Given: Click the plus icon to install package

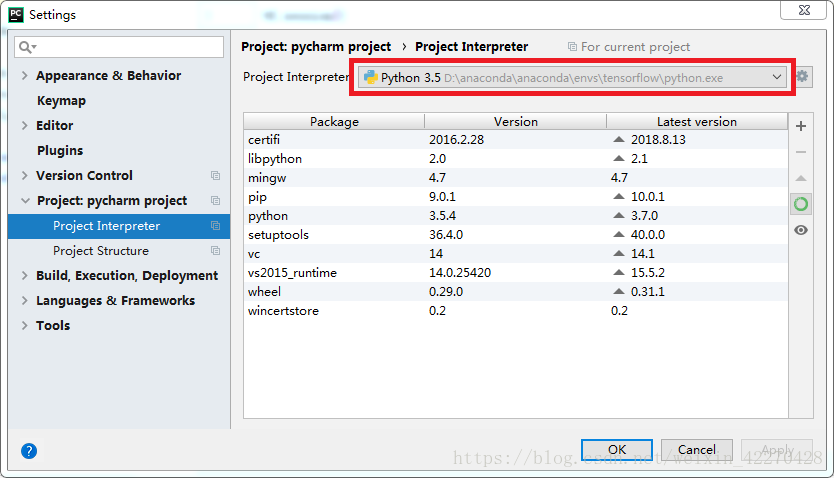Looking at the screenshot, I should (801, 126).
